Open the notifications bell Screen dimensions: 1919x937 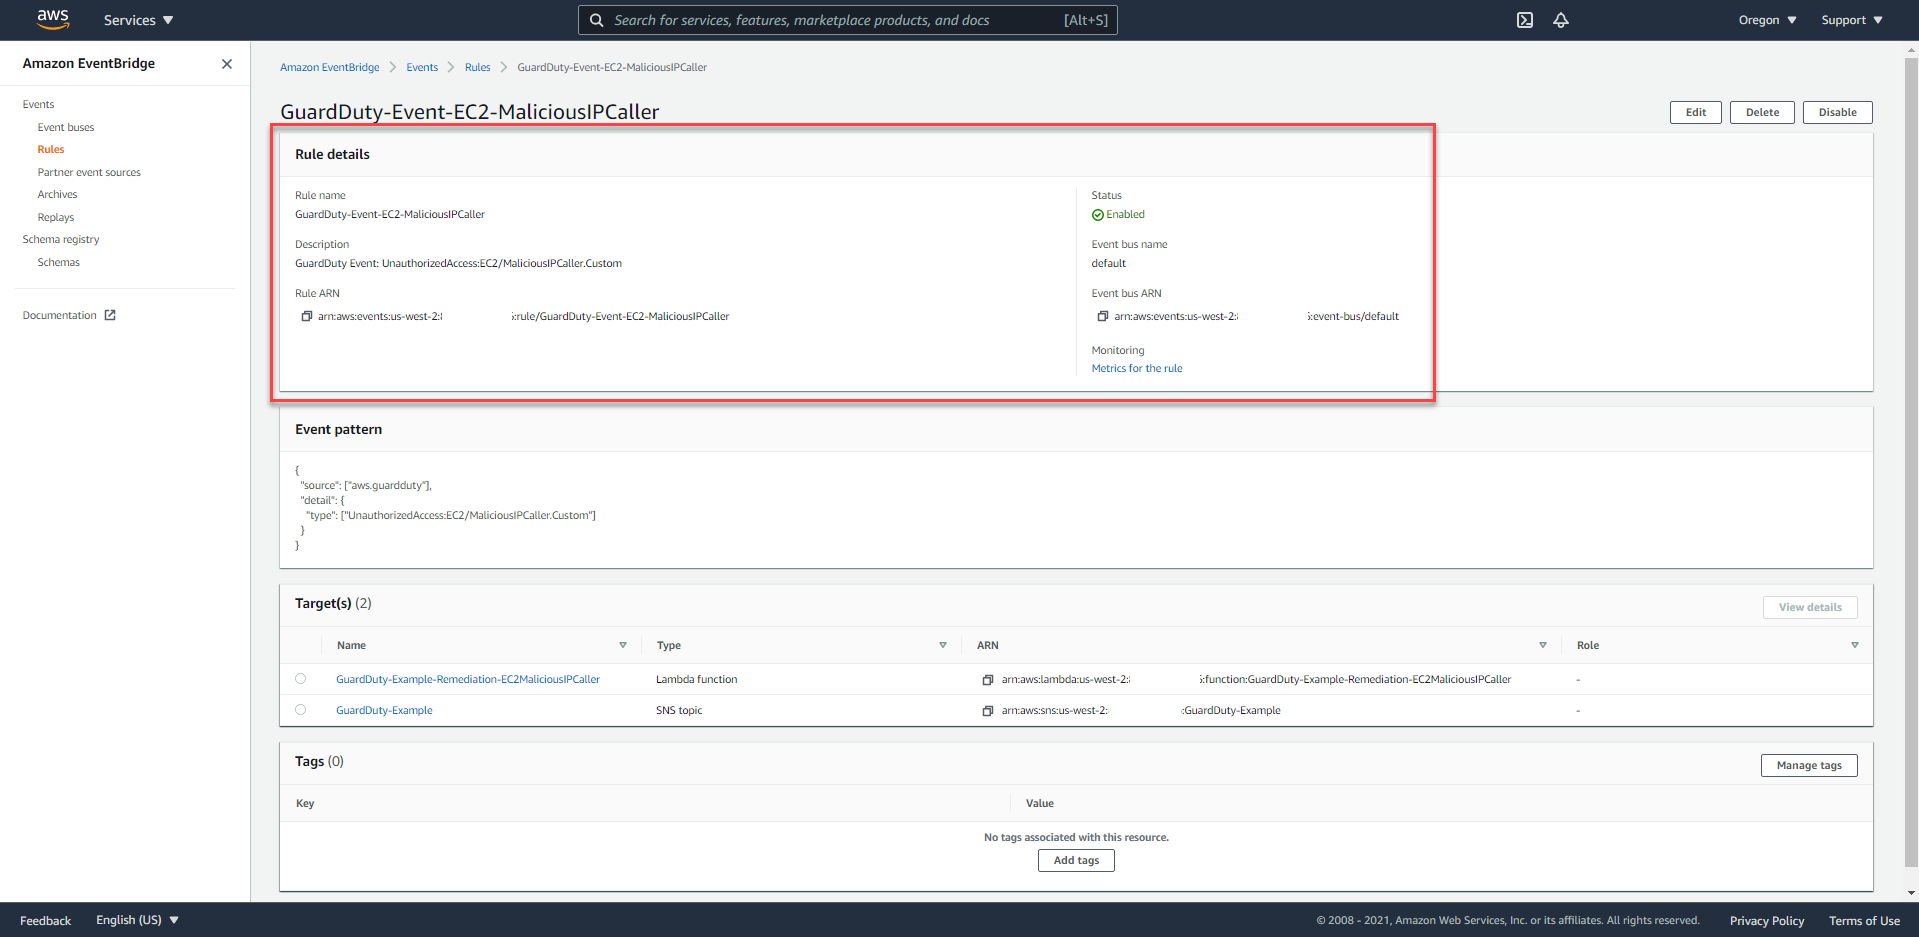(1561, 20)
